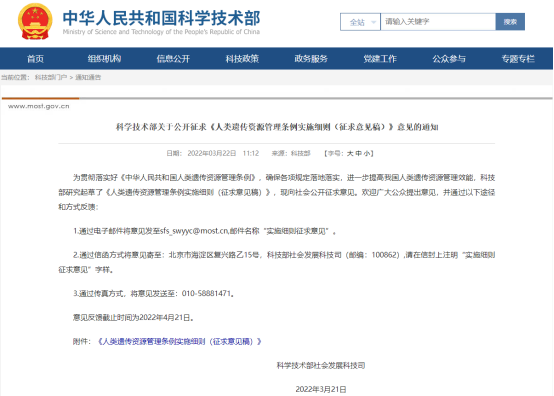Image resolution: width=554 pixels, height=396 pixels.
Task: Open the attachment 人类遗传资源管理条例实施细则 link
Action: [x=179, y=342]
